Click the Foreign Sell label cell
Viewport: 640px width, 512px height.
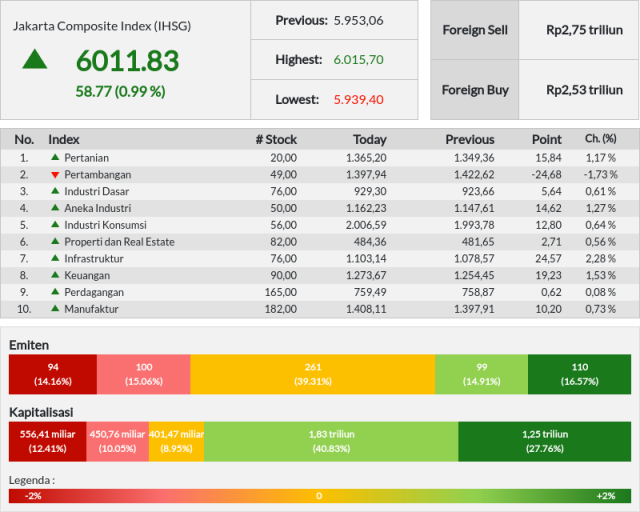click(475, 30)
